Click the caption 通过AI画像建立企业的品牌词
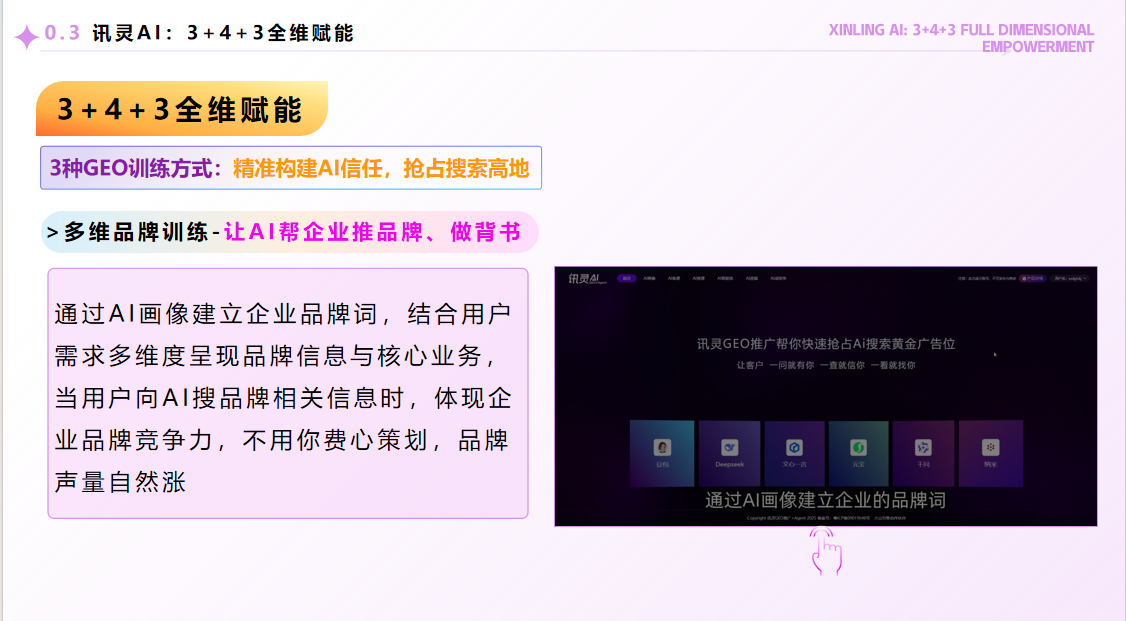Screen dimensions: 1126x621 [825, 500]
